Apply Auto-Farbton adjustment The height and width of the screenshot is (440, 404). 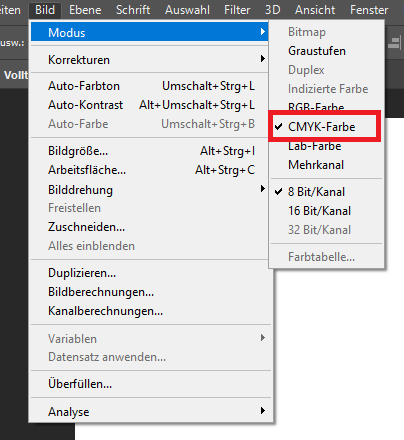pyautogui.click(x=149, y=86)
